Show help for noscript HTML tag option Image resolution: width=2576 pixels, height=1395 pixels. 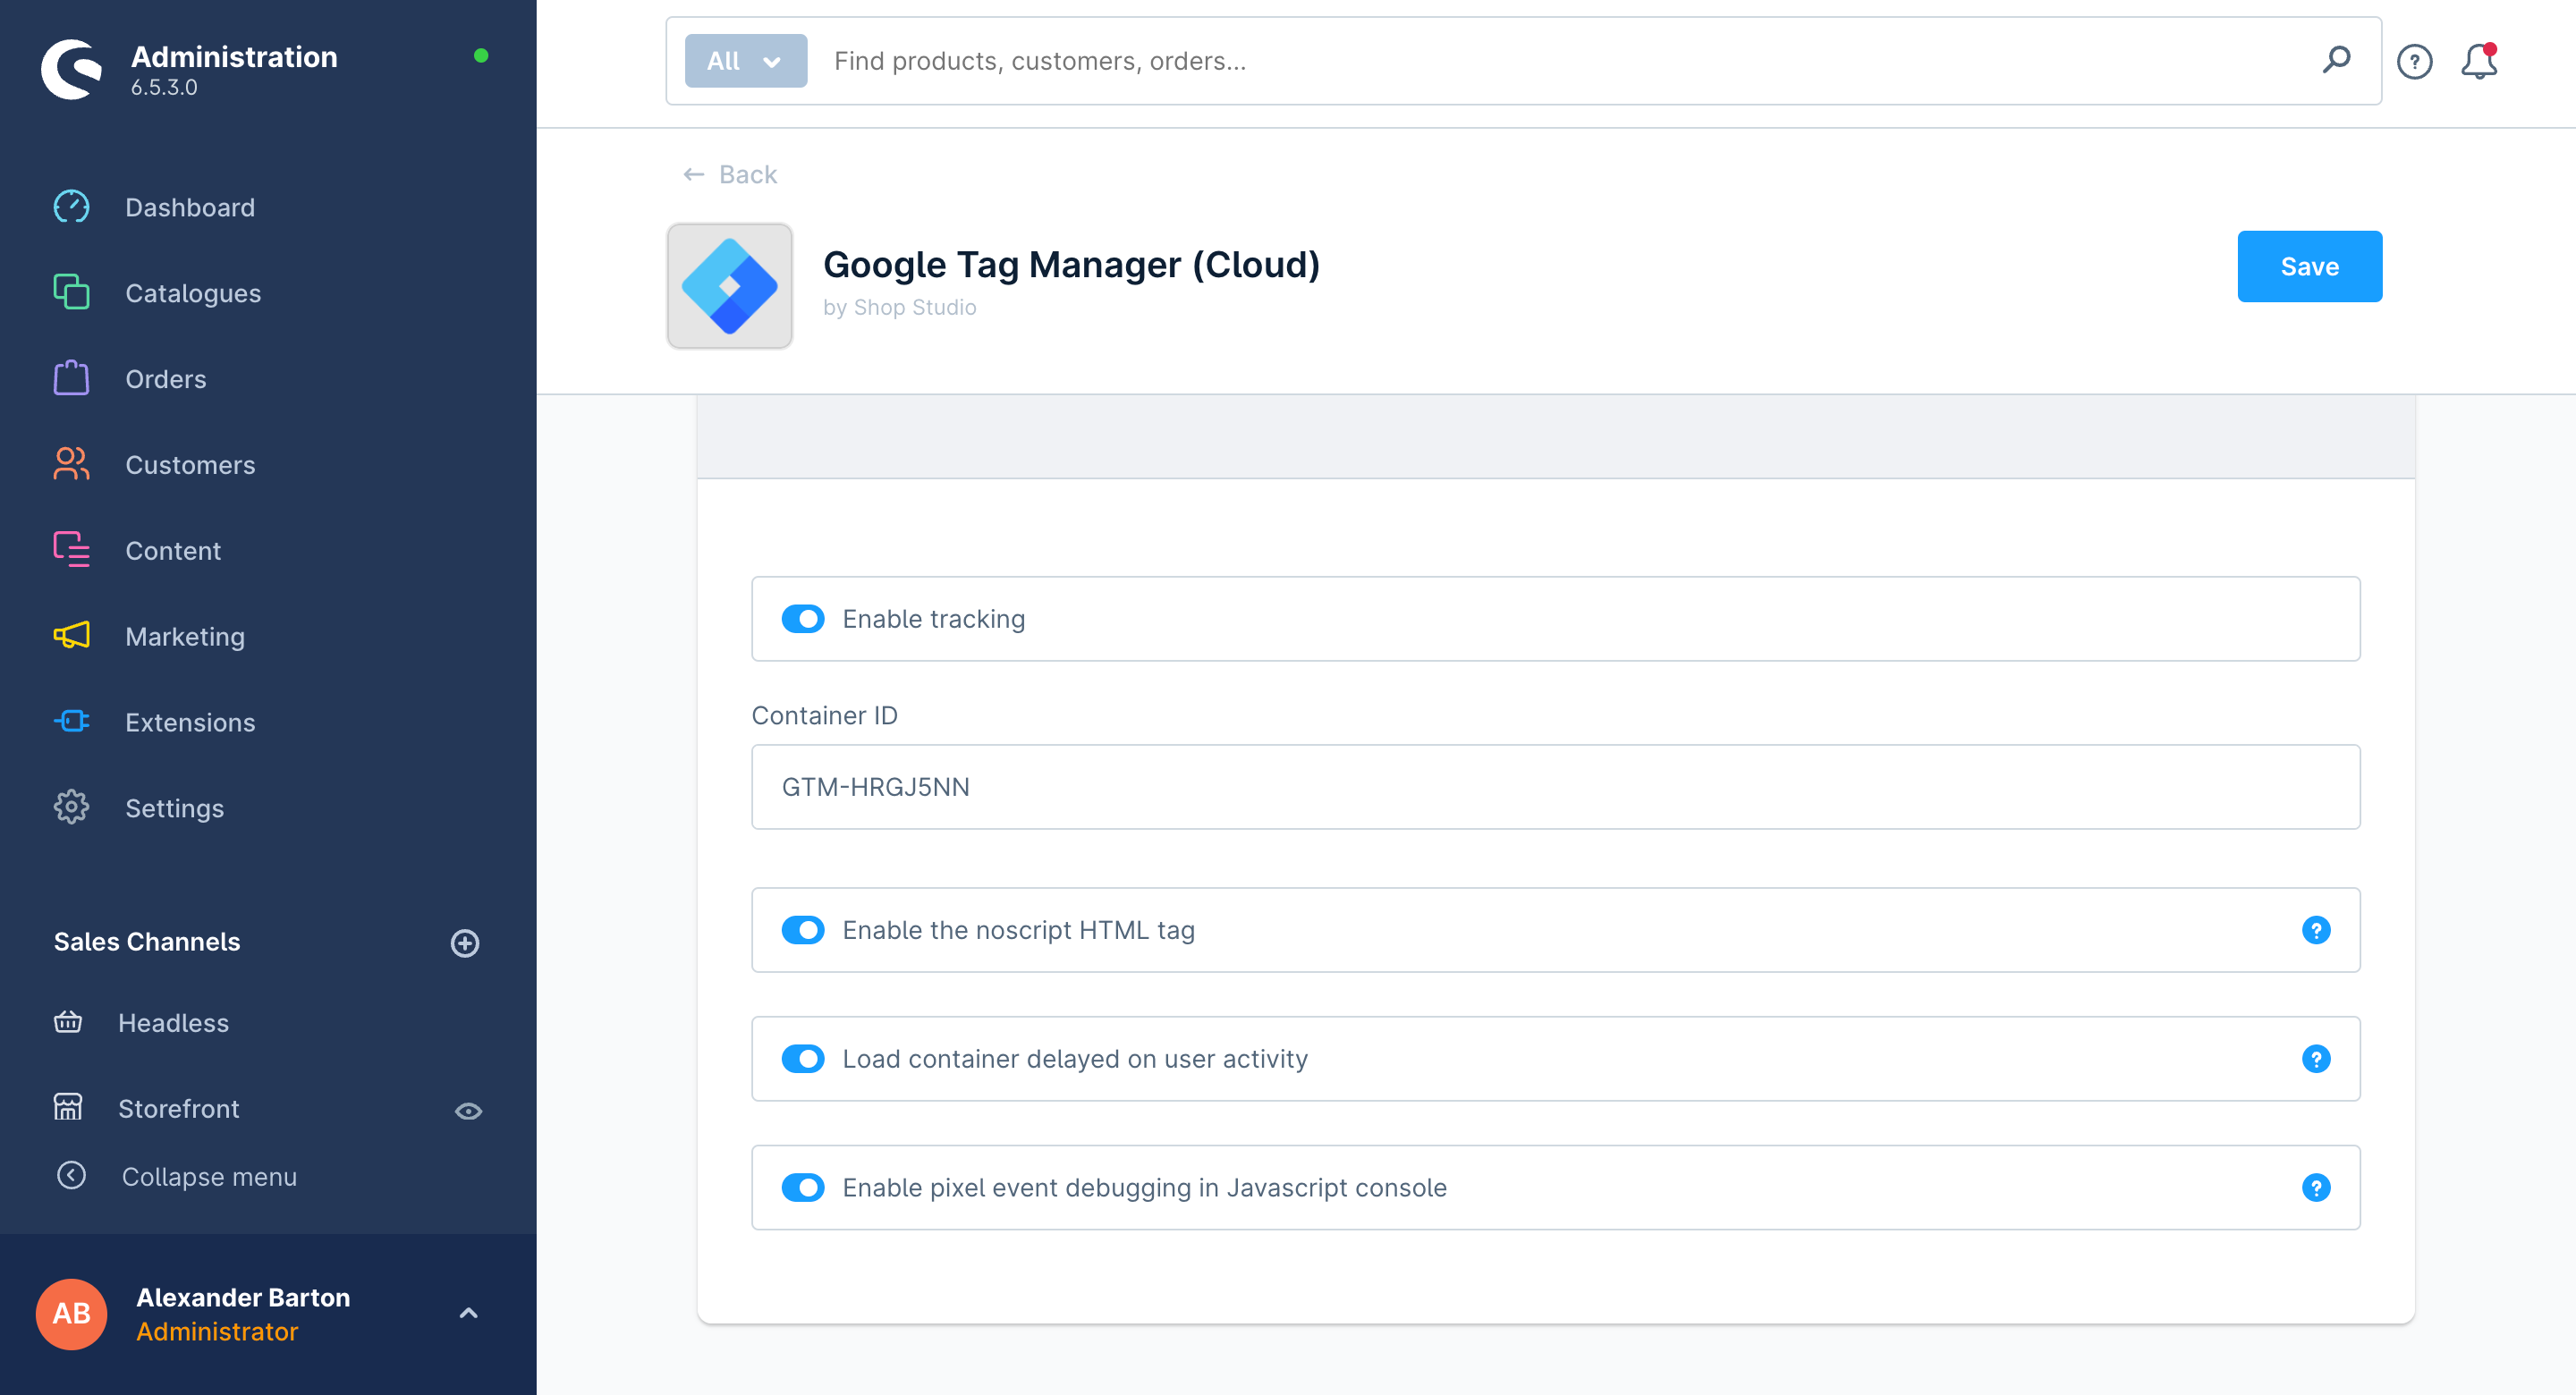point(2316,930)
